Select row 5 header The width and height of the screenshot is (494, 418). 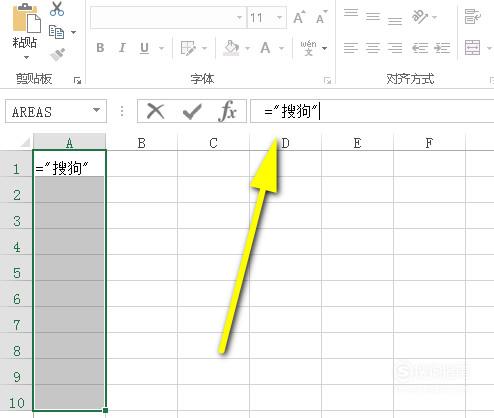[16, 267]
